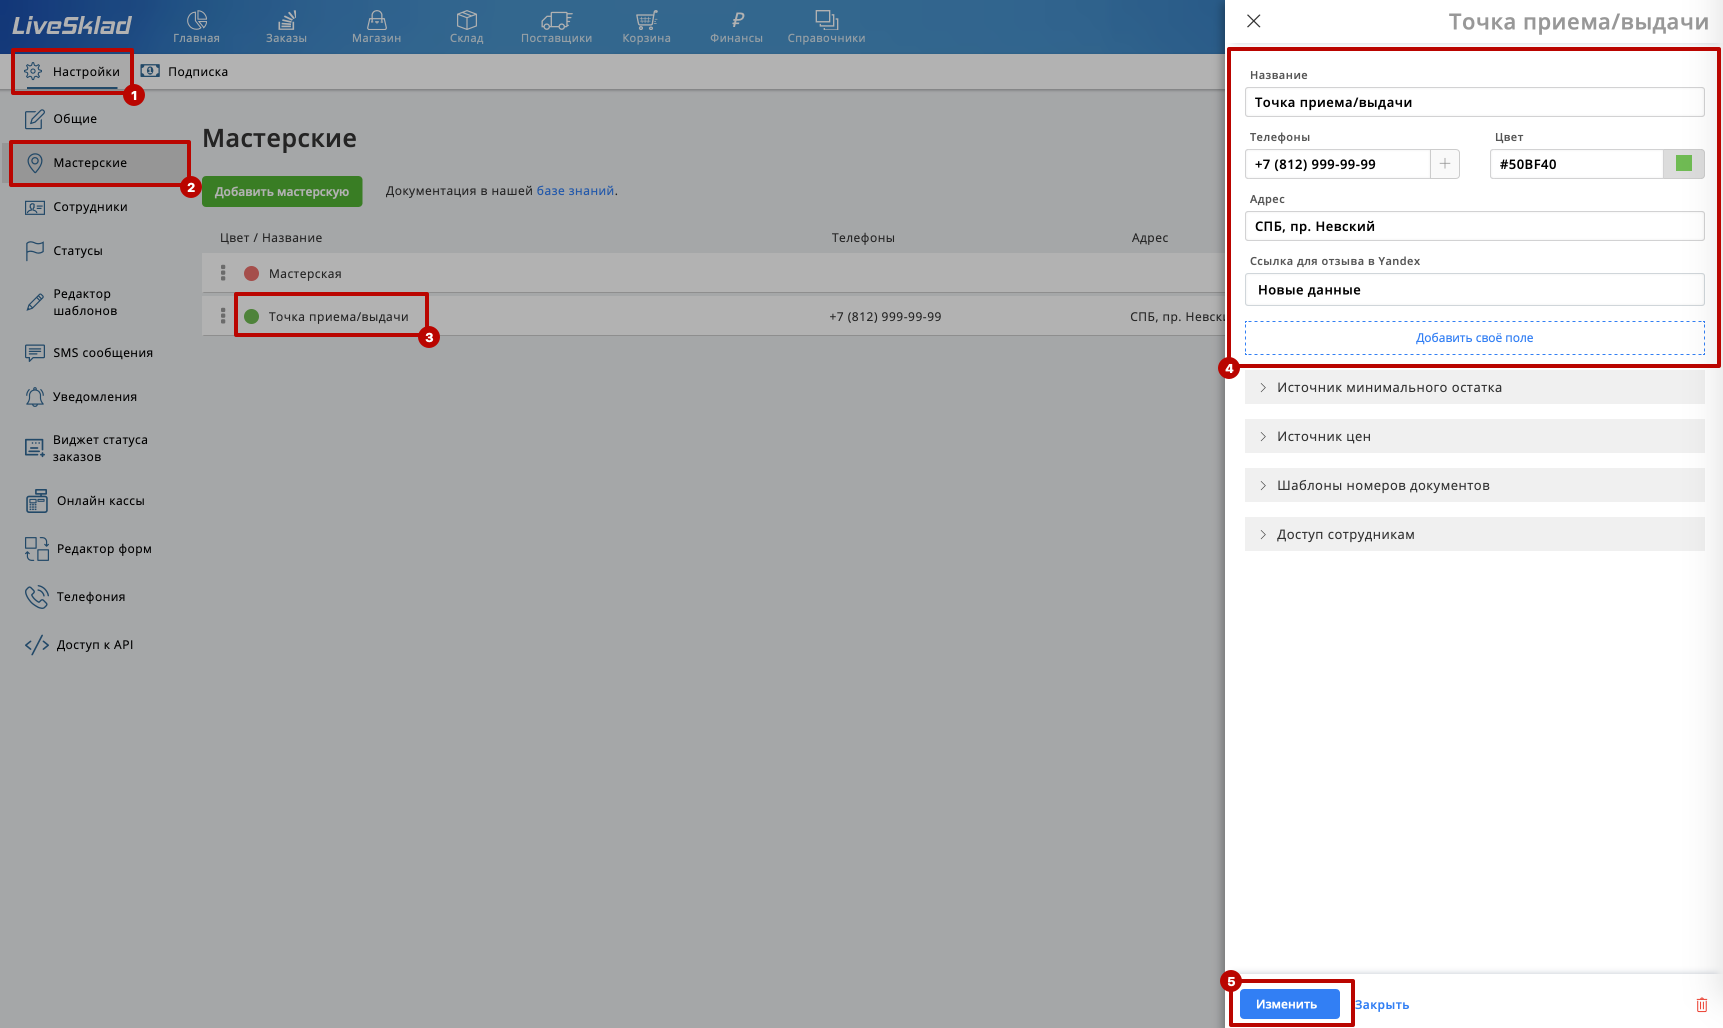The image size is (1723, 1028).
Task: Expand Доступ сотрудникам section
Action: click(x=1474, y=535)
